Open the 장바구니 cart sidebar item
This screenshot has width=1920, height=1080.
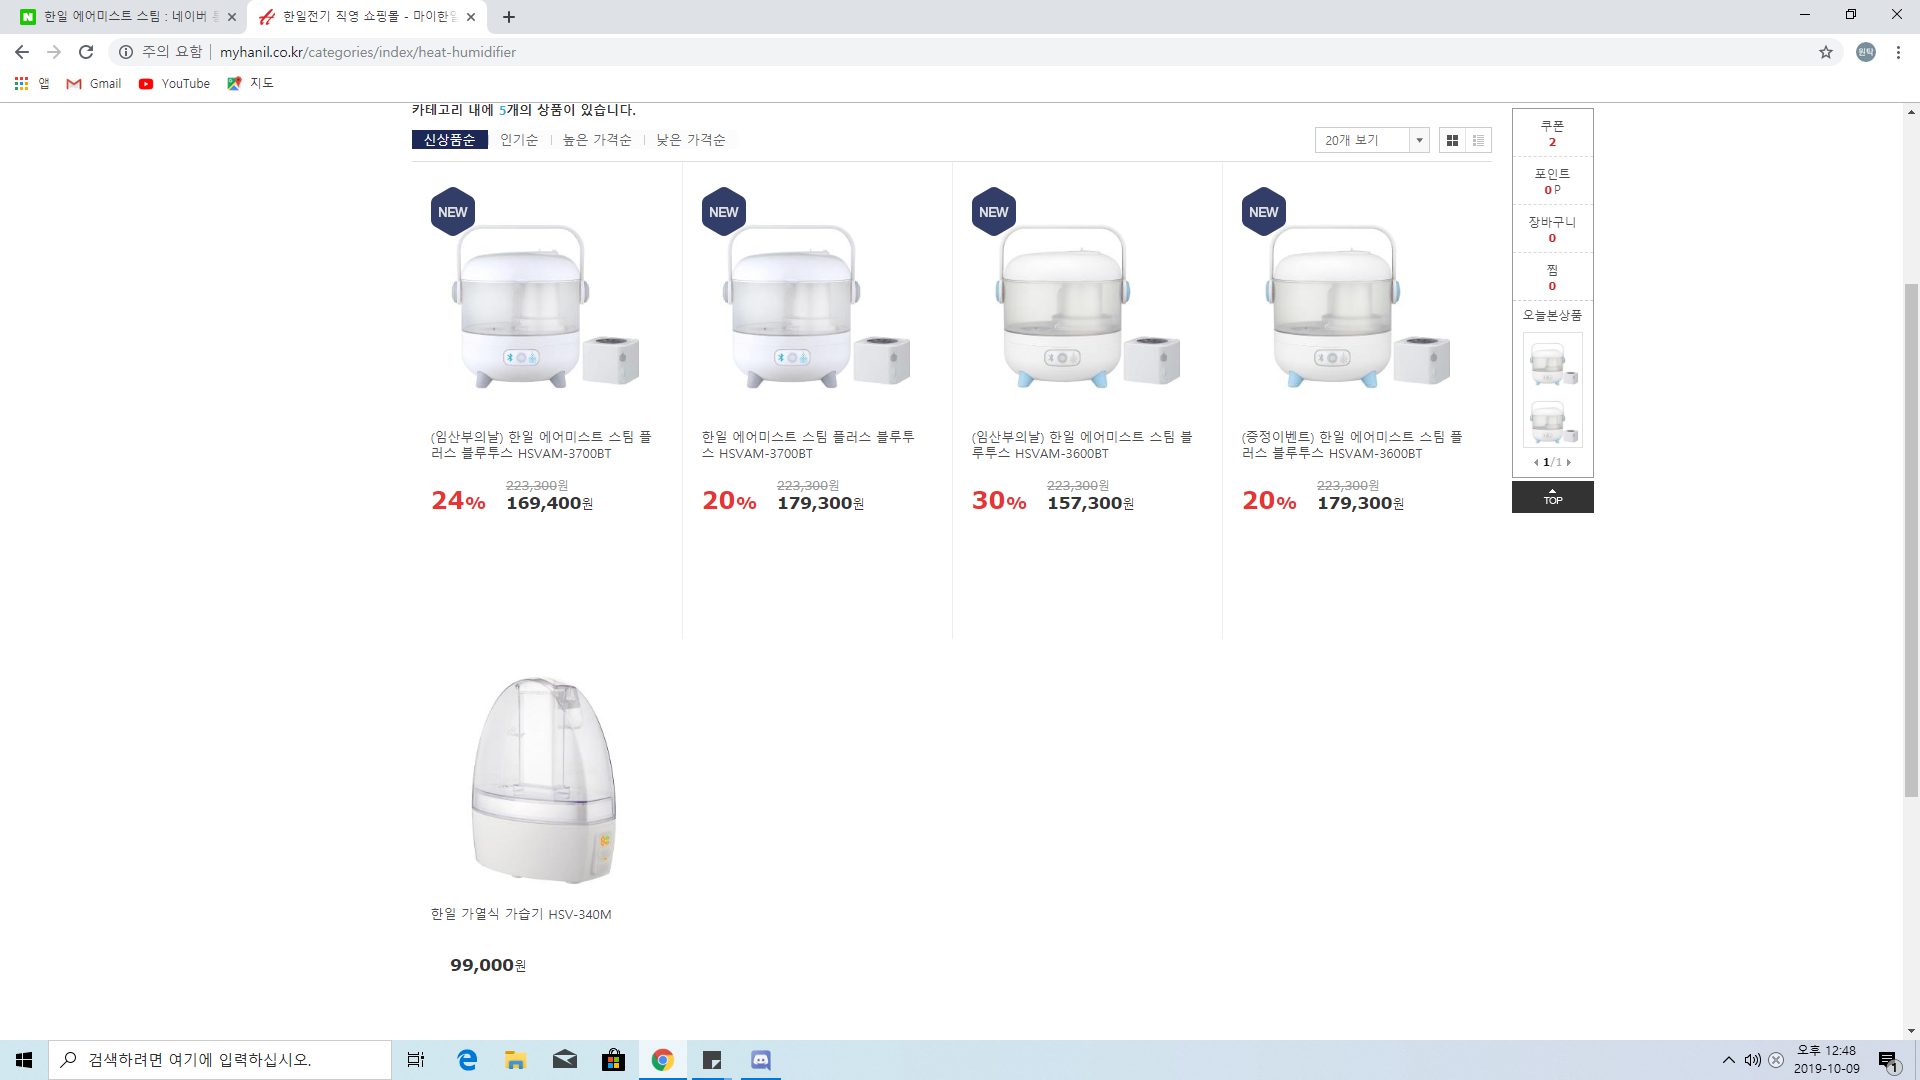pyautogui.click(x=1552, y=229)
